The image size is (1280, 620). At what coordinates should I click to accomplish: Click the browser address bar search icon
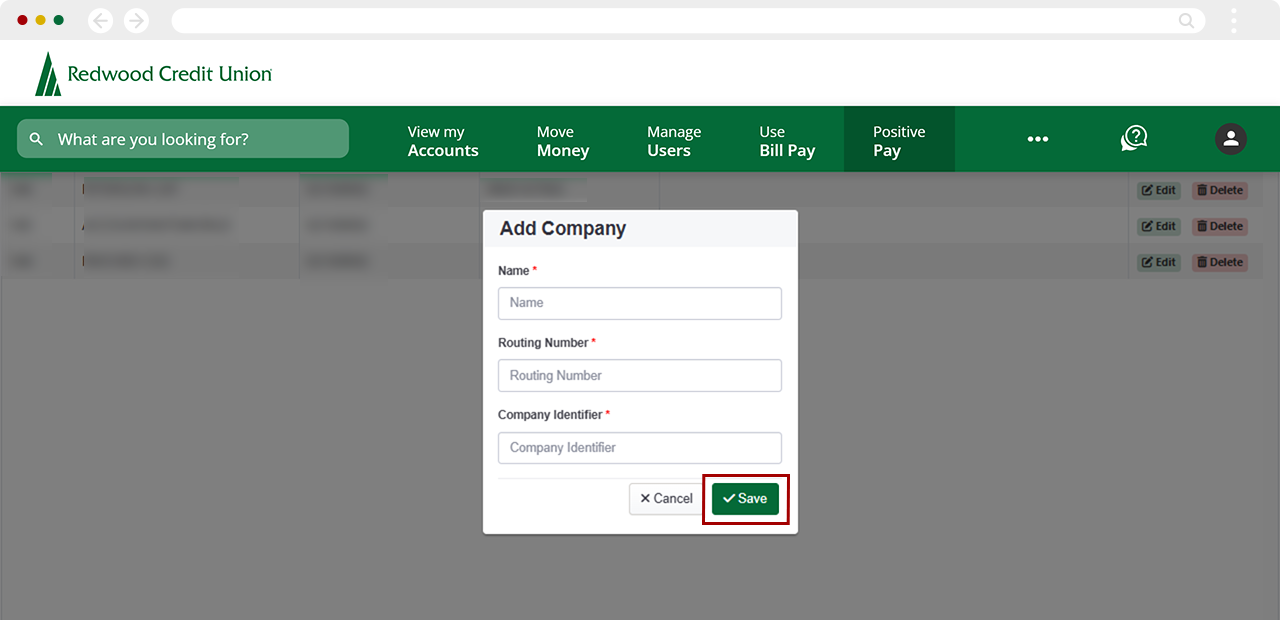tap(1186, 20)
